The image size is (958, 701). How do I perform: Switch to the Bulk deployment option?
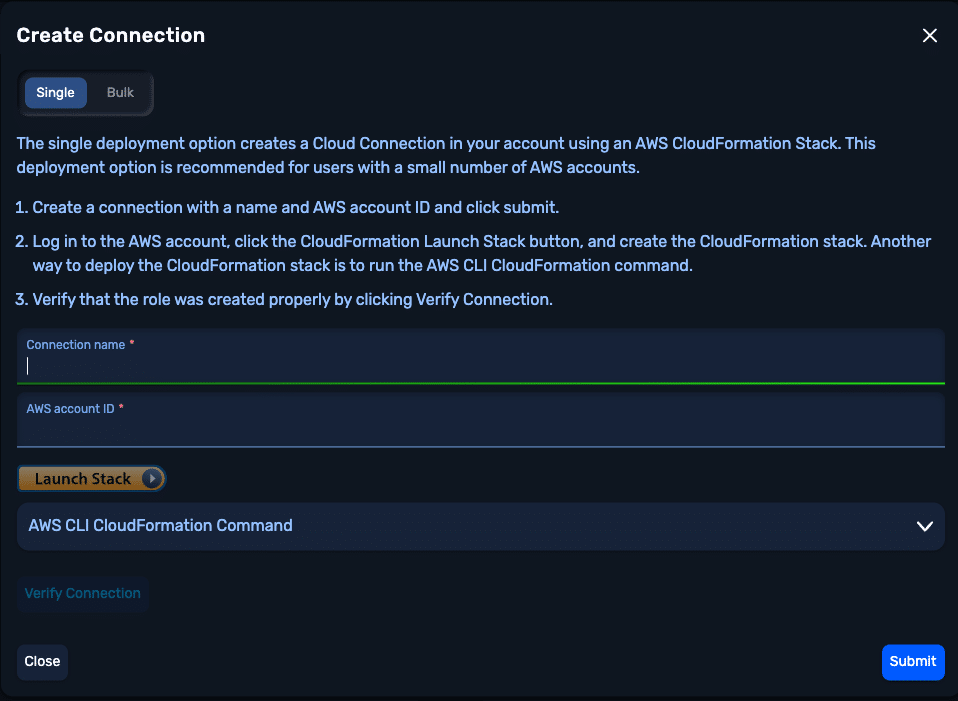point(120,92)
